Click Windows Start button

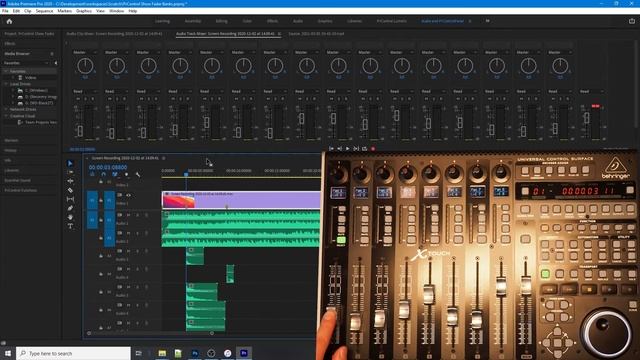coord(8,353)
